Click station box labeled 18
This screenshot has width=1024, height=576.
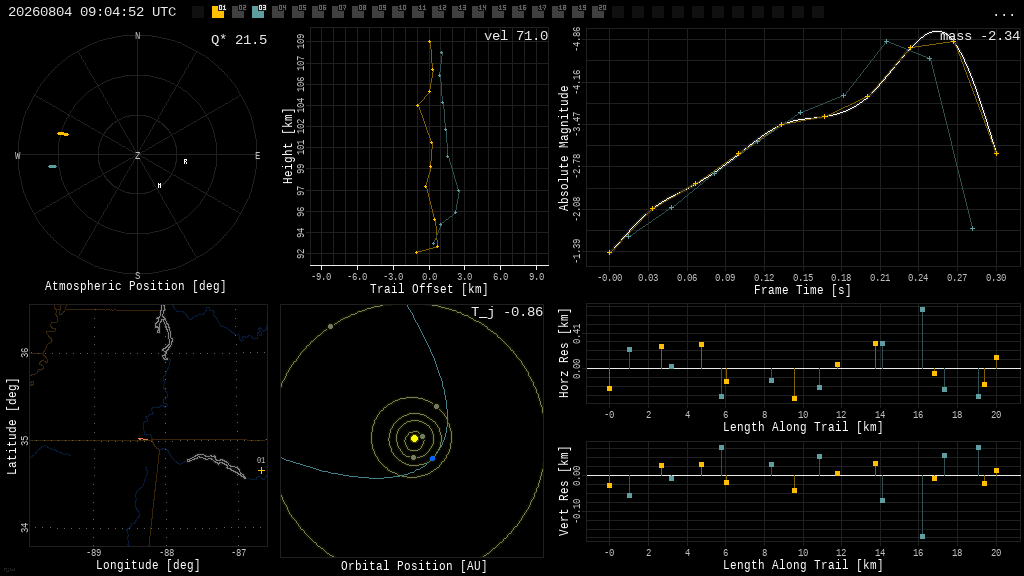click(x=558, y=12)
